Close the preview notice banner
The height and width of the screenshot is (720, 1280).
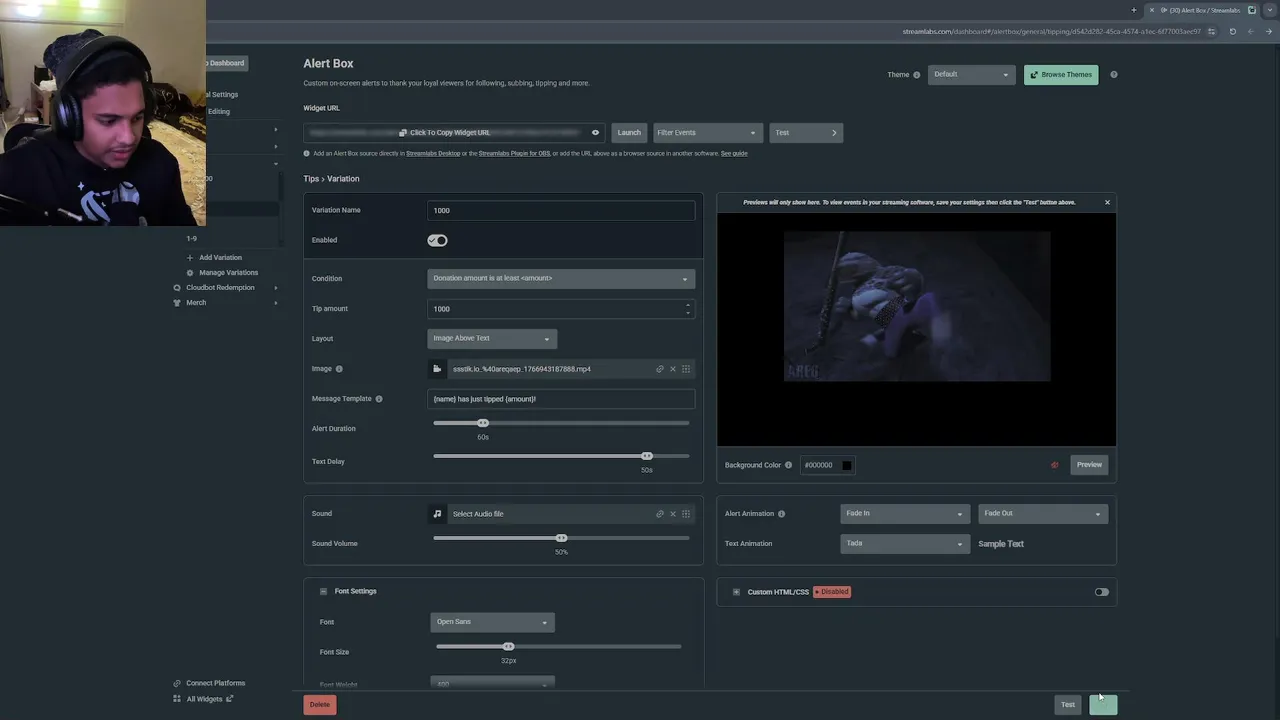click(x=1107, y=203)
